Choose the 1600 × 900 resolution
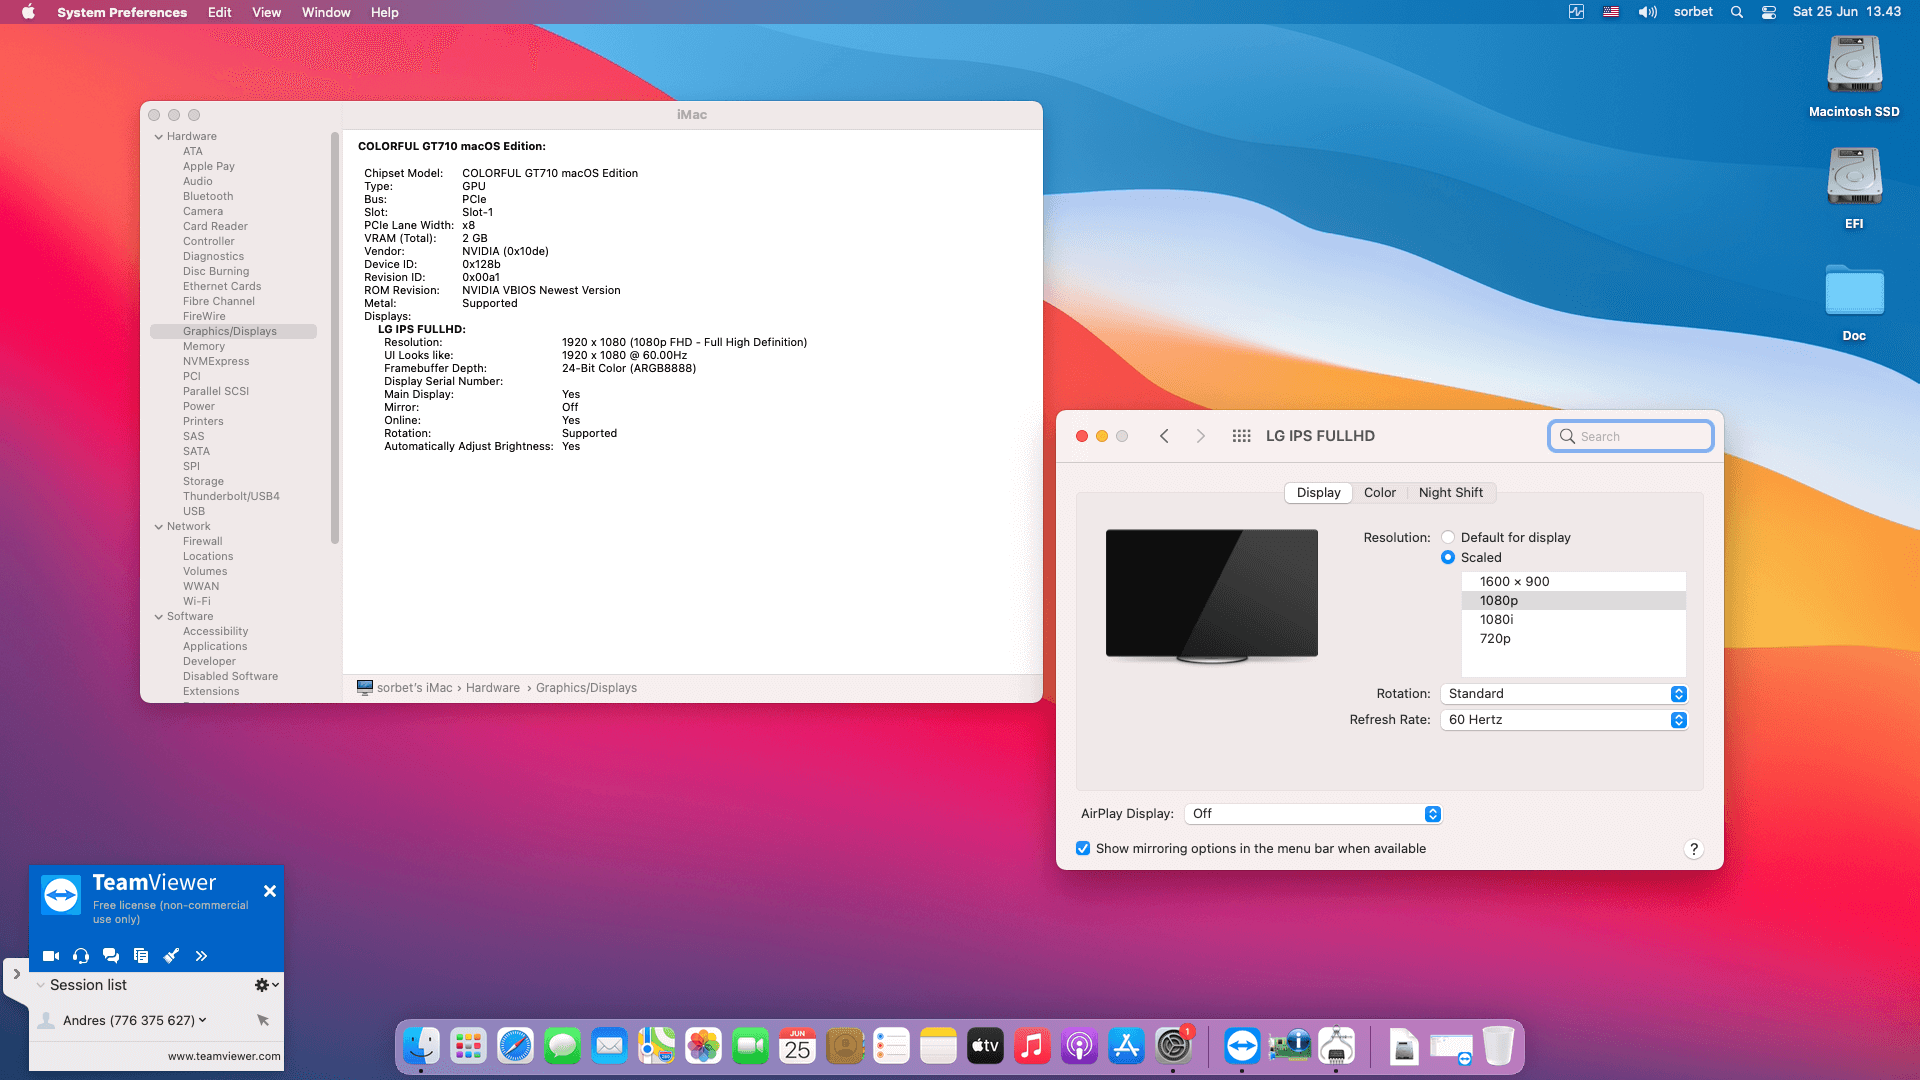The height and width of the screenshot is (1080, 1920). [x=1573, y=582]
